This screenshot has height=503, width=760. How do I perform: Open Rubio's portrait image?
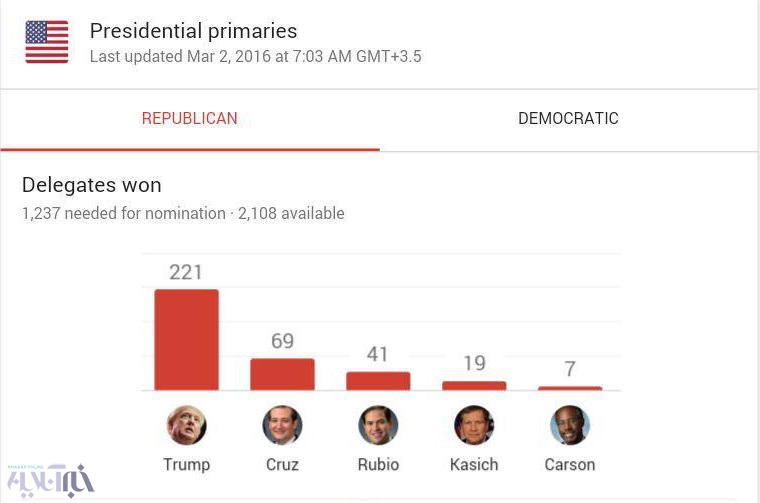pyautogui.click(x=378, y=426)
